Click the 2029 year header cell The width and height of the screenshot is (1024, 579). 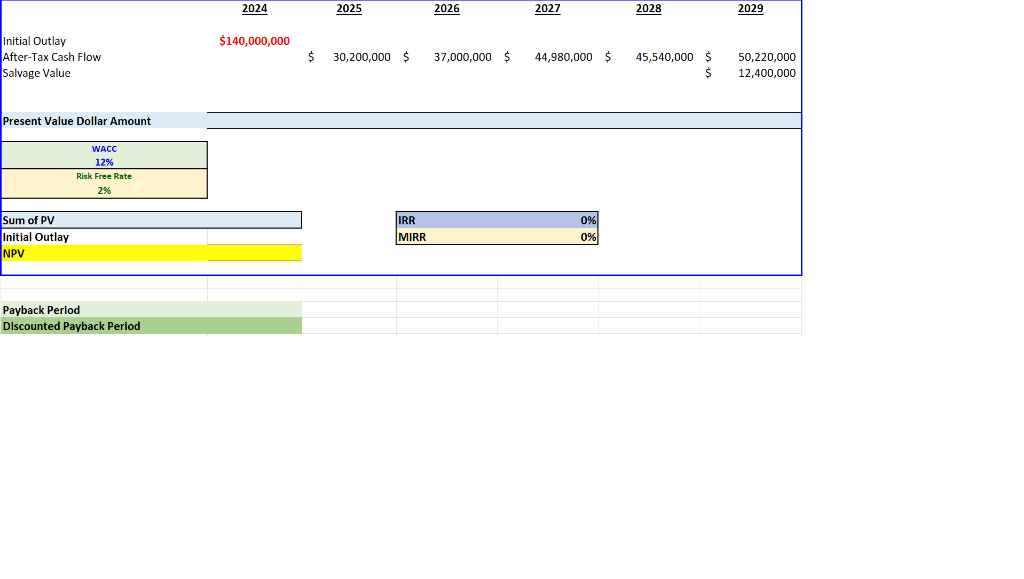click(752, 9)
